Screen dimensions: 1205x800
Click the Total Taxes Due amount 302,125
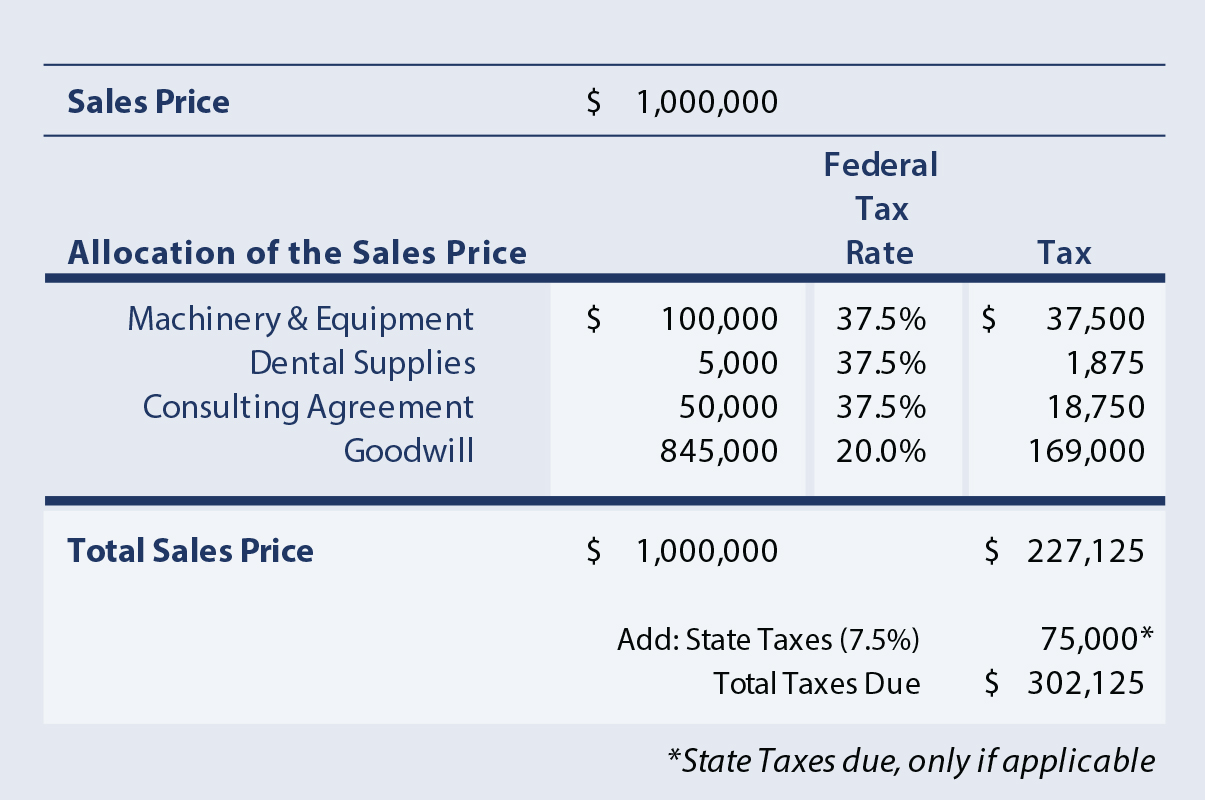[1085, 683]
